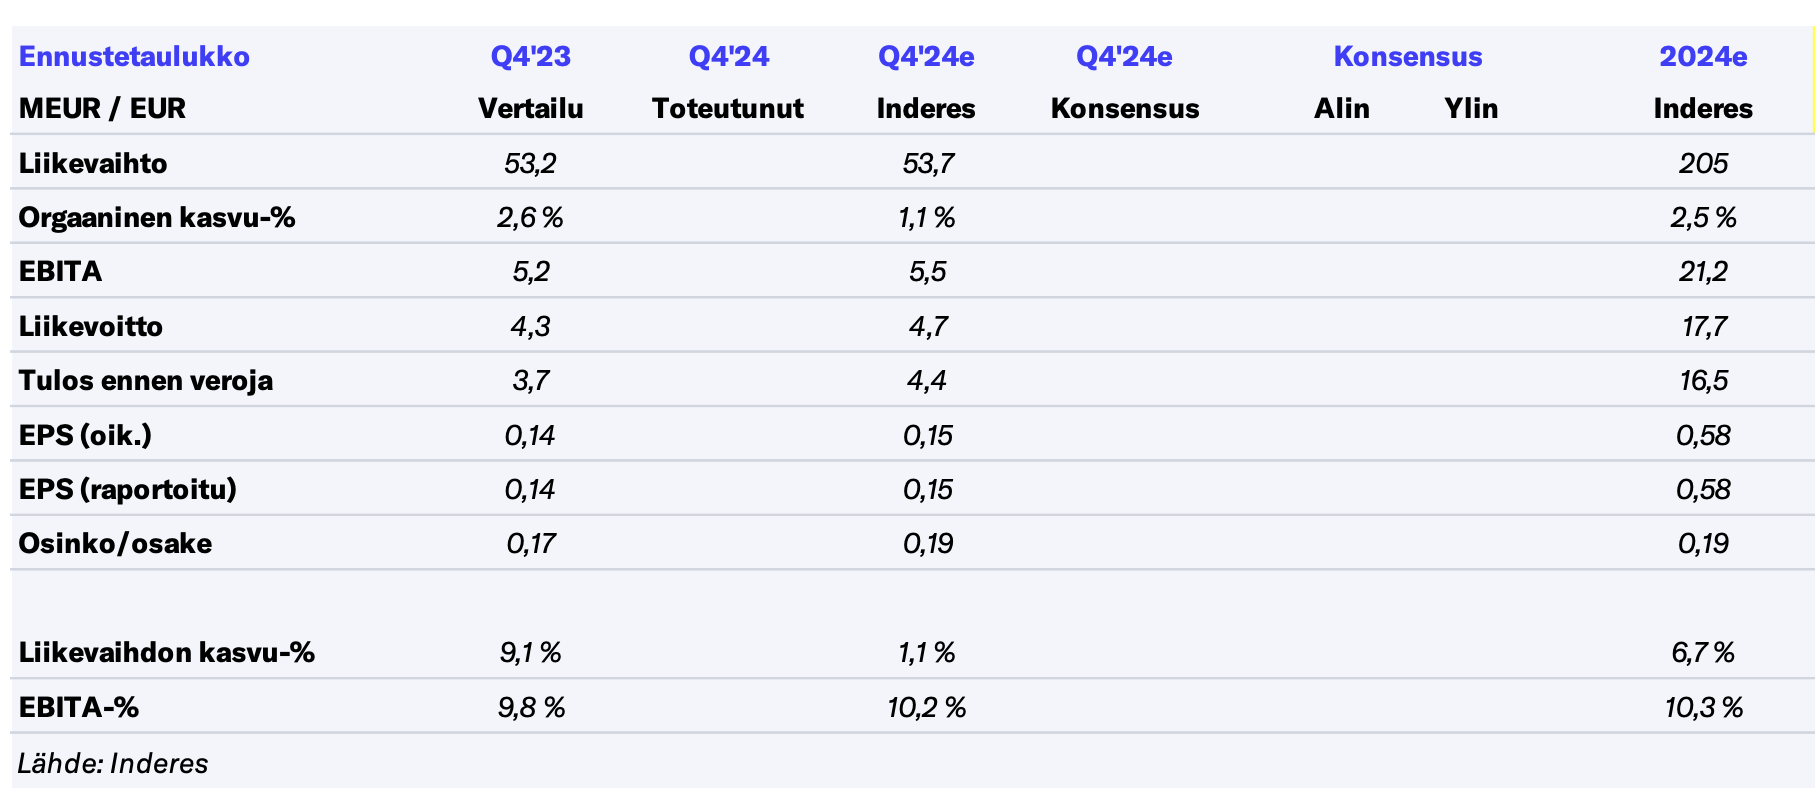1818x800 pixels.
Task: Select the Liikevaihdon kasvu-% row label
Action: (167, 652)
